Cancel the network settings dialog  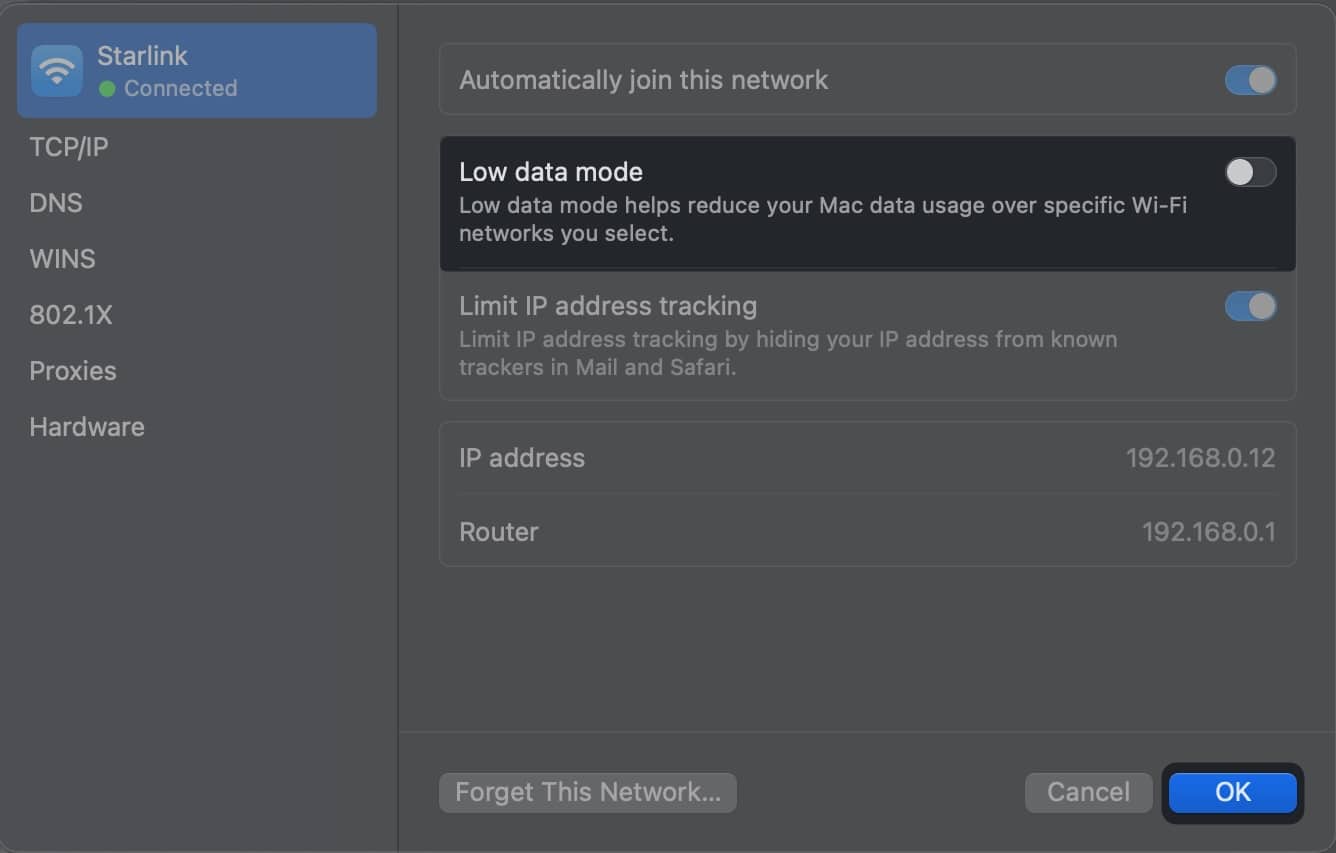coord(1088,792)
